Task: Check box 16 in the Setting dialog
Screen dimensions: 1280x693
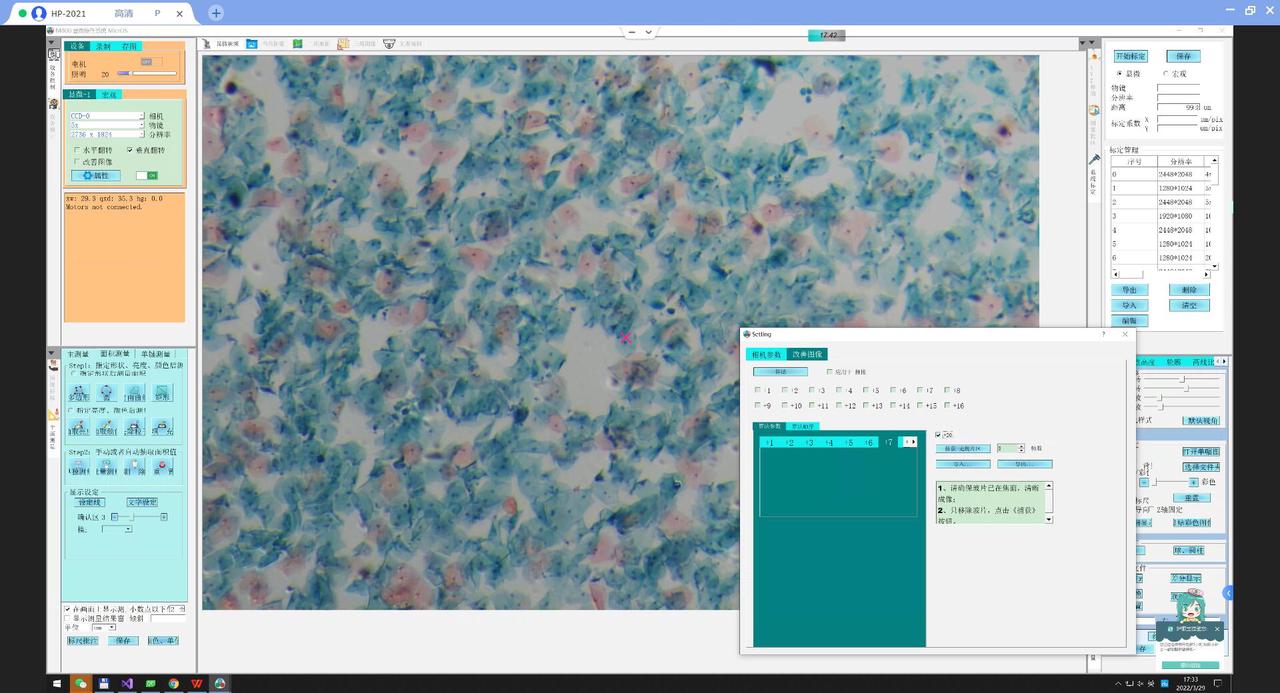Action: click(x=948, y=405)
